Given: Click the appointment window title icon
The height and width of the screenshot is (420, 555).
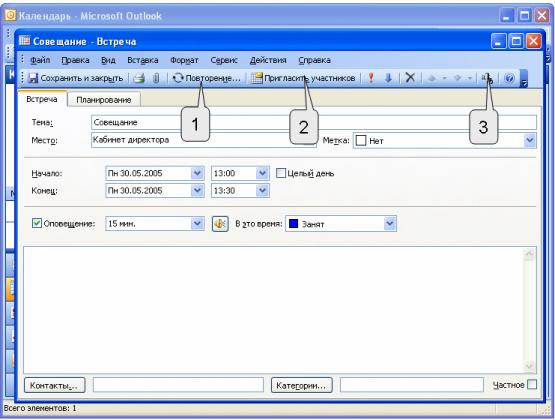Looking at the screenshot, I should point(24,41).
